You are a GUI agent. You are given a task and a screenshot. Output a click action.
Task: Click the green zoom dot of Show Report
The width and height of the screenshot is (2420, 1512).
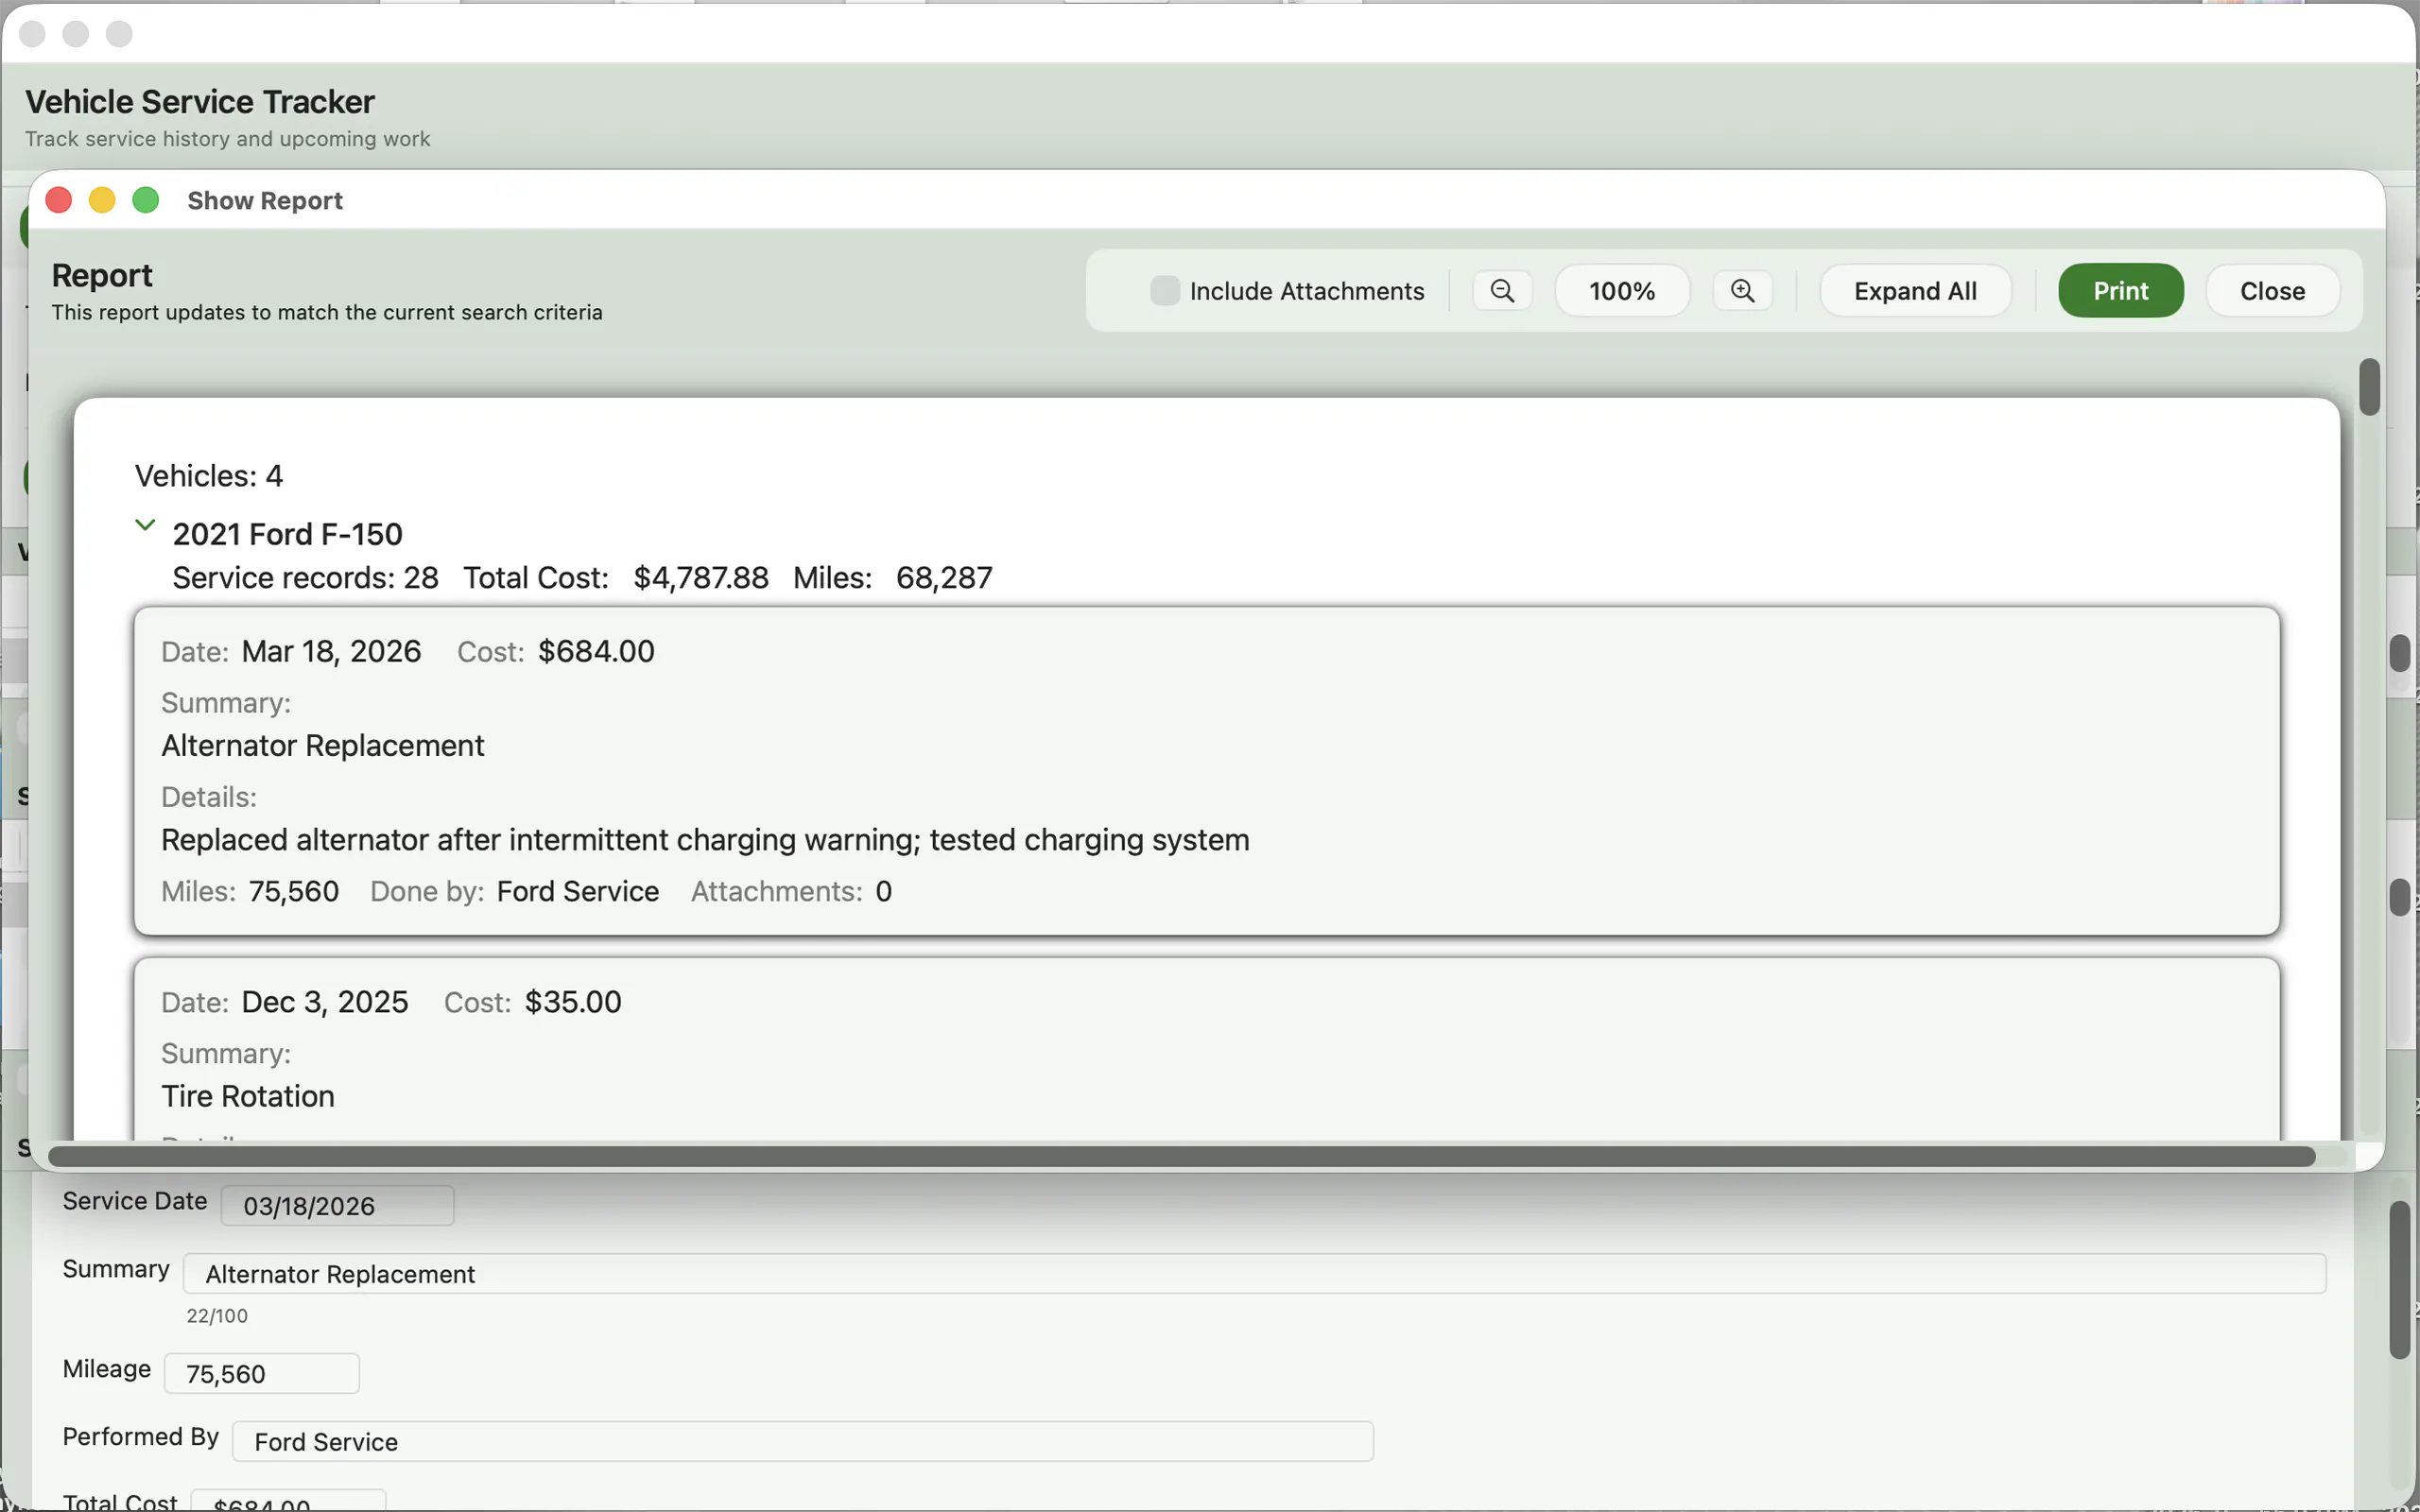point(146,200)
